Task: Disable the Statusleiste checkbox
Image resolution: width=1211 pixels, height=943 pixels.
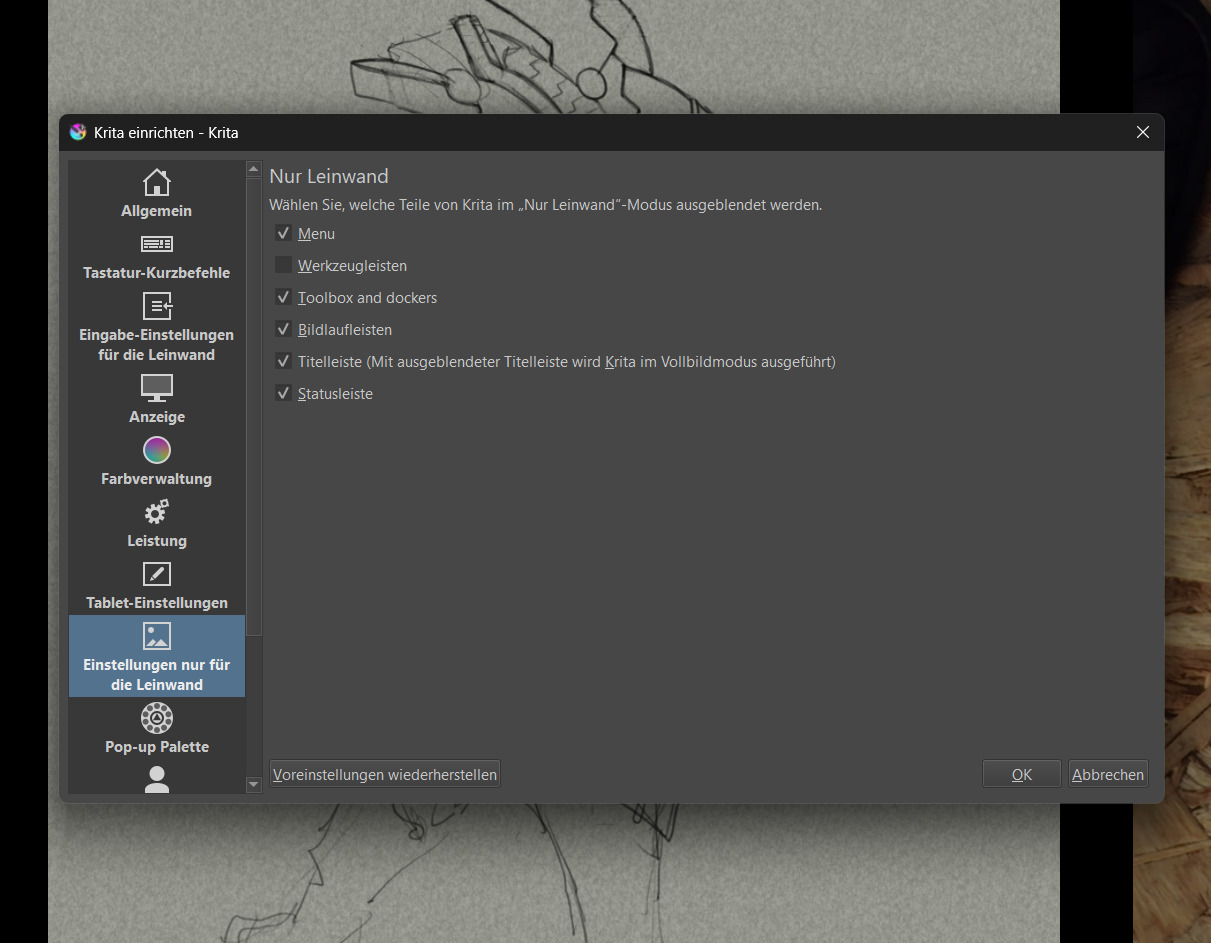Action: [x=284, y=394]
